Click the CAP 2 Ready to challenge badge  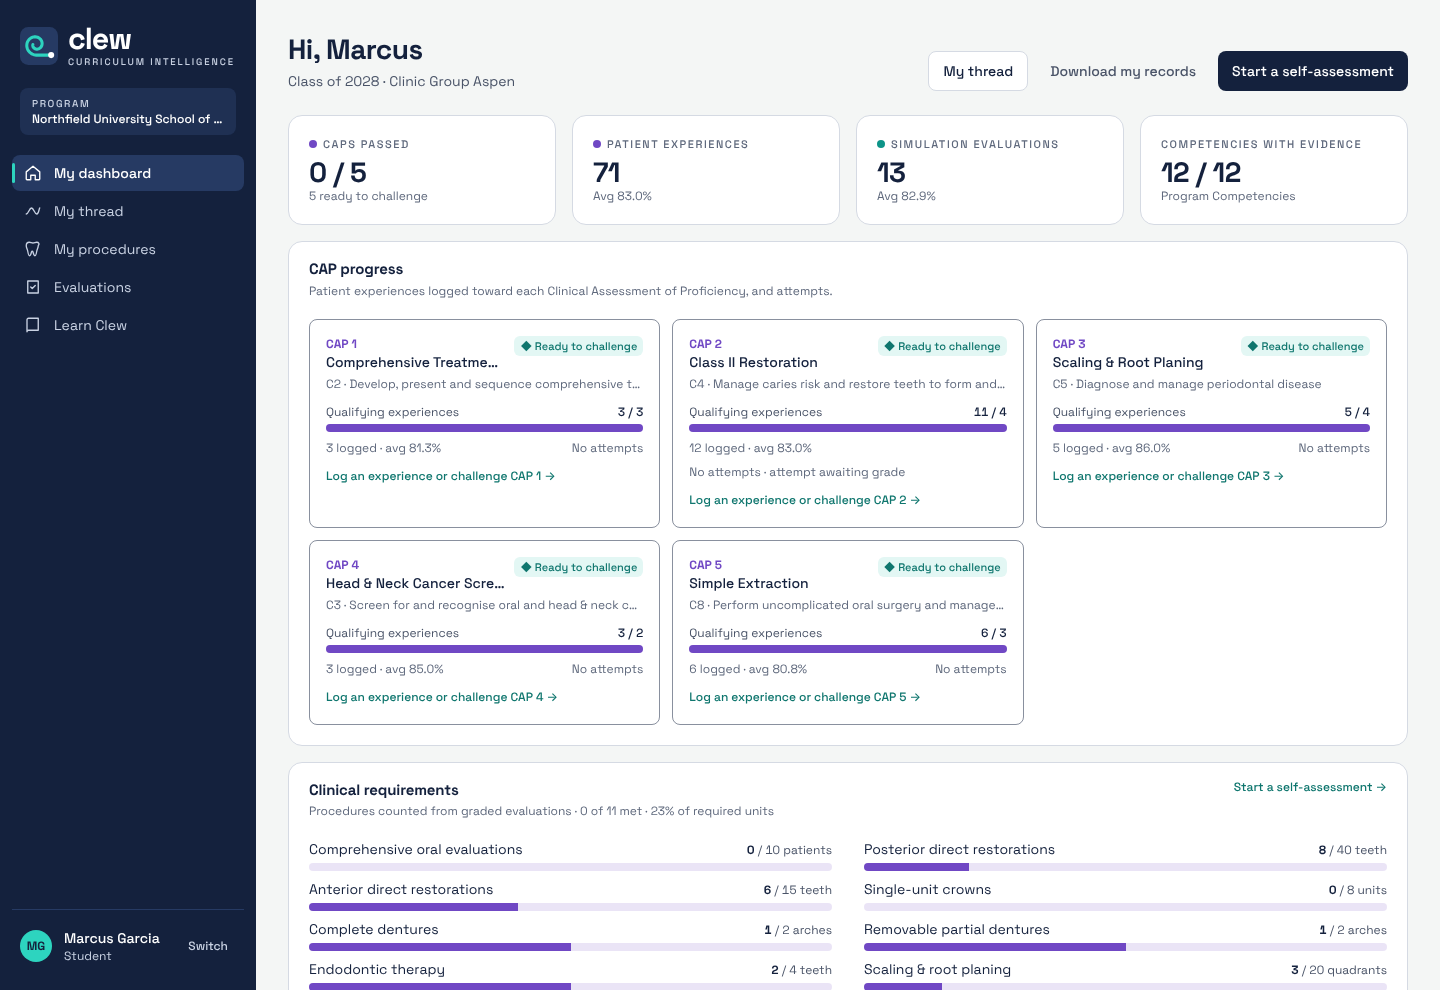click(942, 346)
